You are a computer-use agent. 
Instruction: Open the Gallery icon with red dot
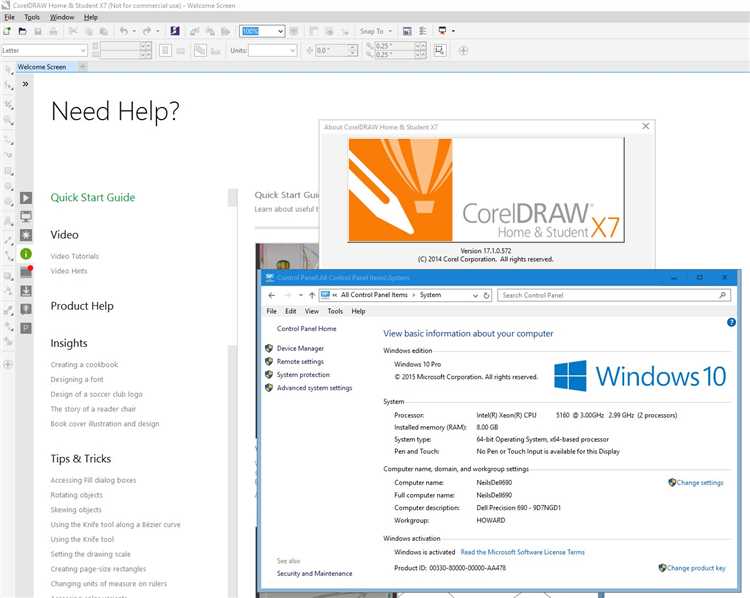[x=26, y=272]
